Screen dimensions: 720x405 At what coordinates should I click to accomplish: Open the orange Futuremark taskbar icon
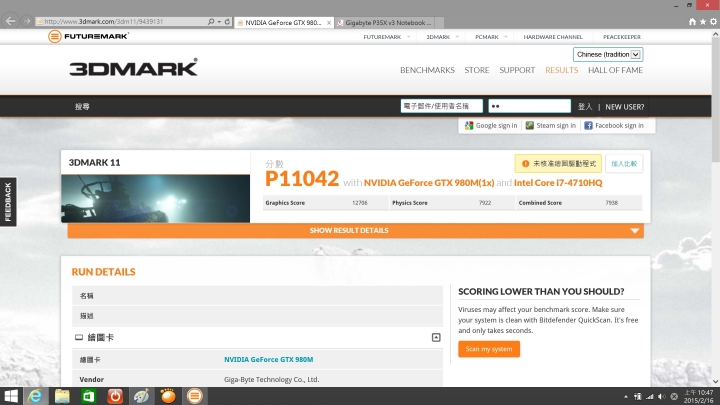click(x=195, y=396)
